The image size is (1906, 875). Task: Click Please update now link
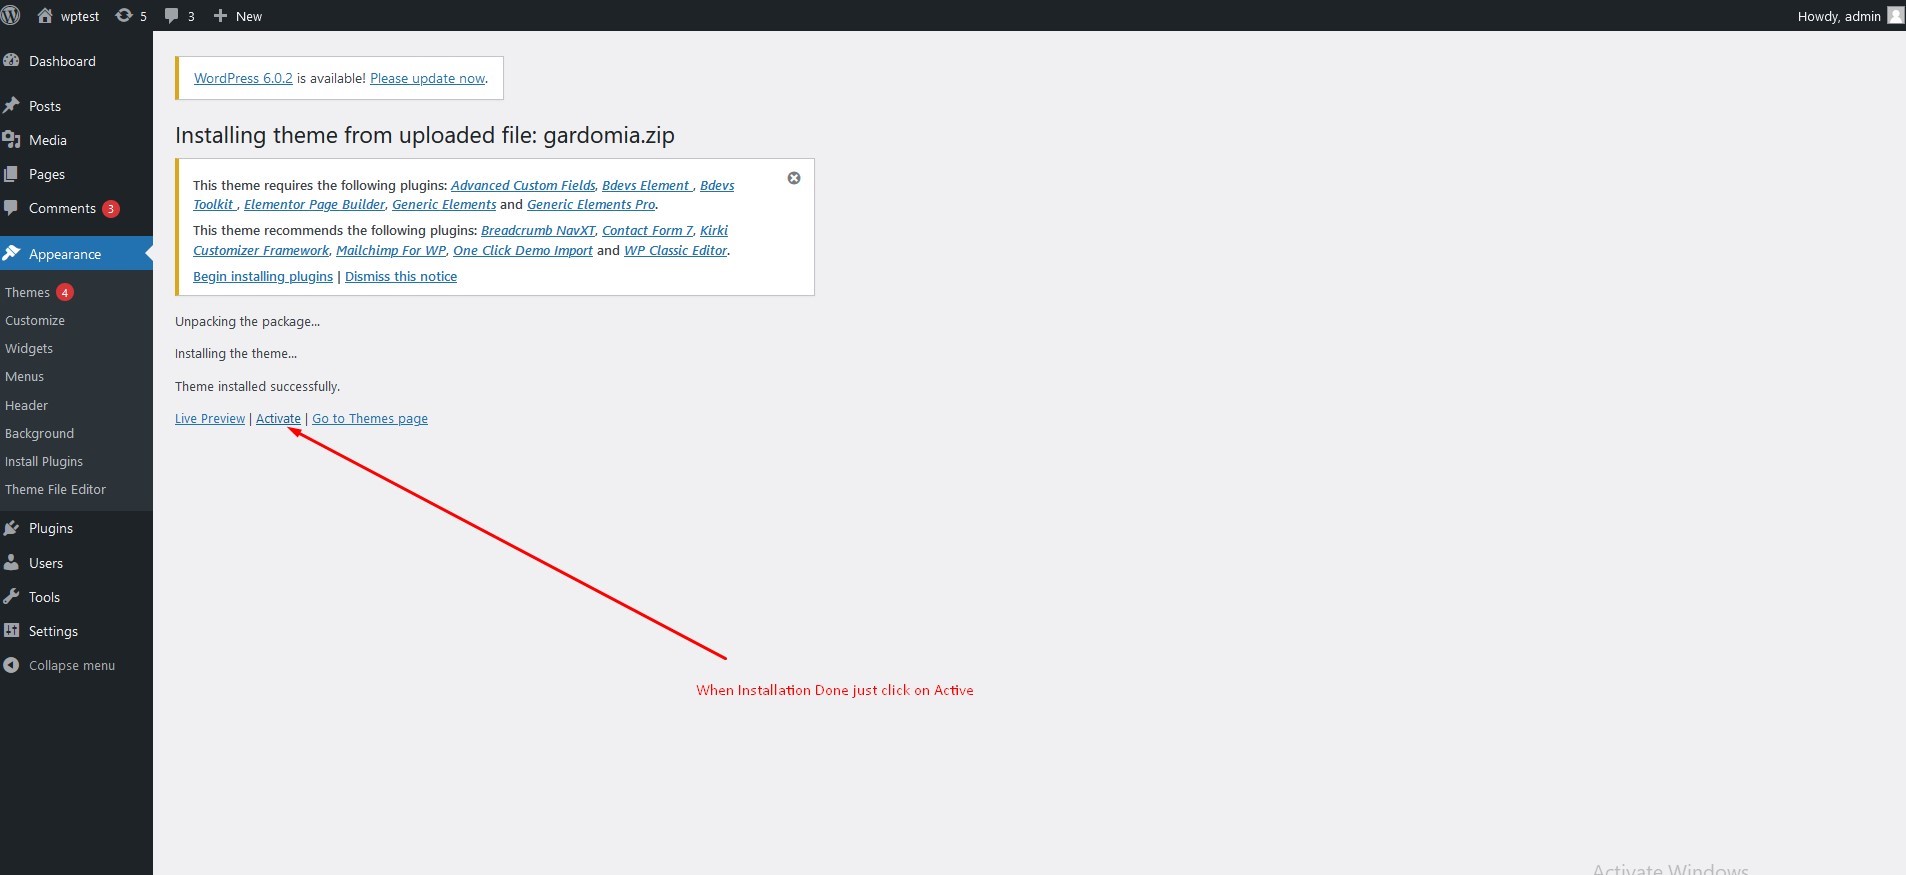428,78
